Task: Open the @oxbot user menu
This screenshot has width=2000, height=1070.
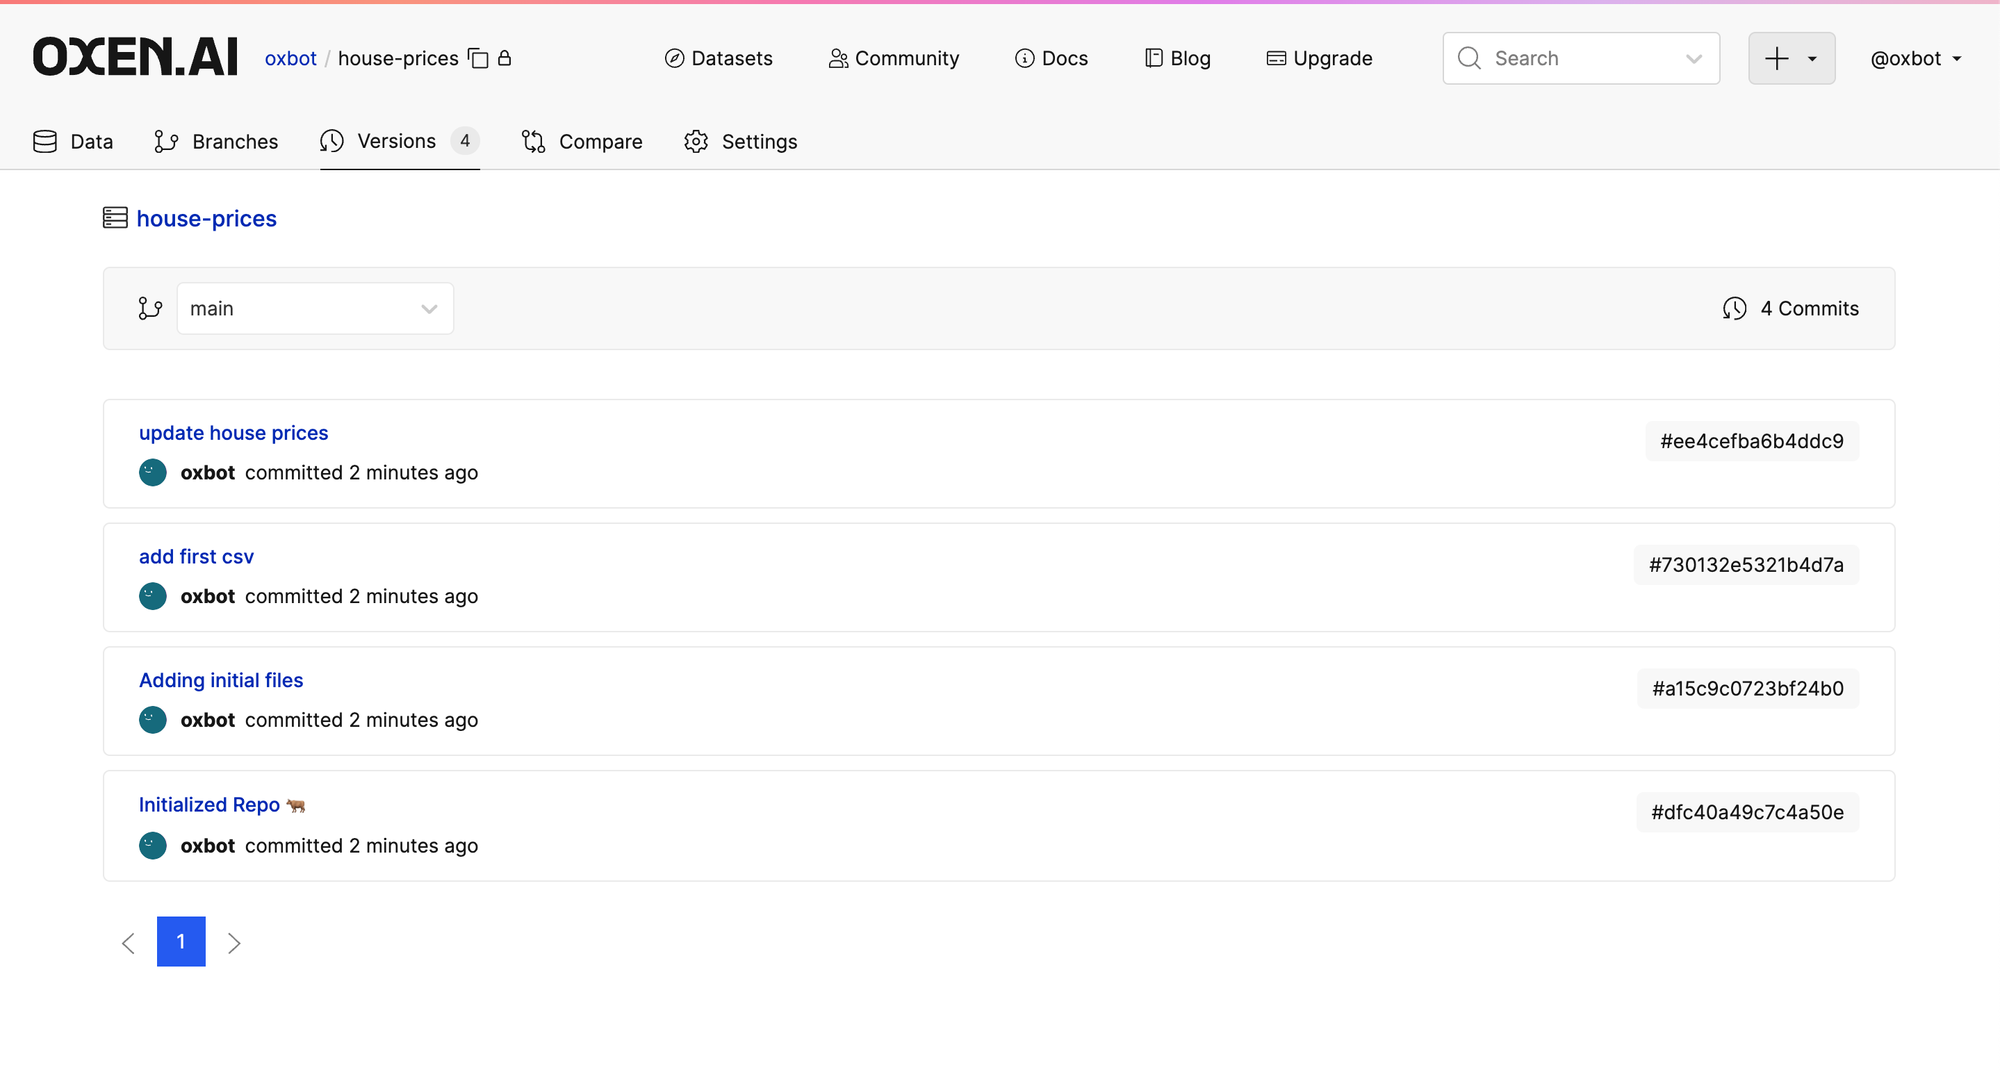Action: click(1916, 58)
